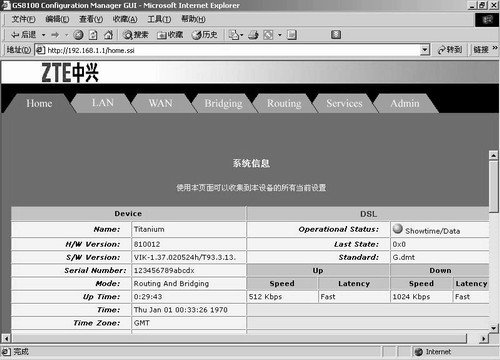Click the 'Titanium' device name value

click(149, 229)
